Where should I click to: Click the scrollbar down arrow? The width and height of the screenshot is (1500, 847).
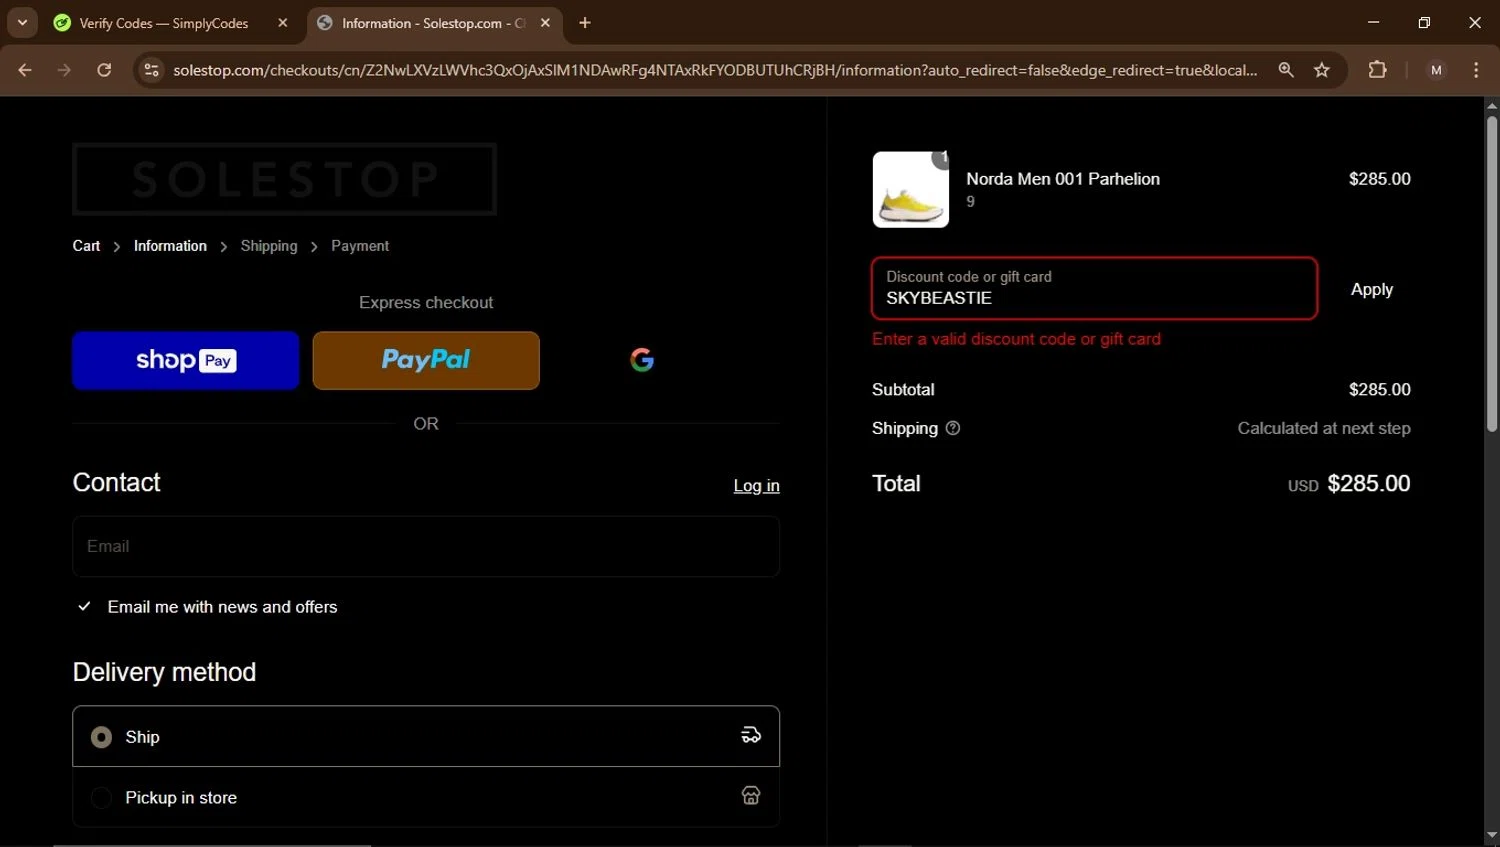pos(1492,836)
